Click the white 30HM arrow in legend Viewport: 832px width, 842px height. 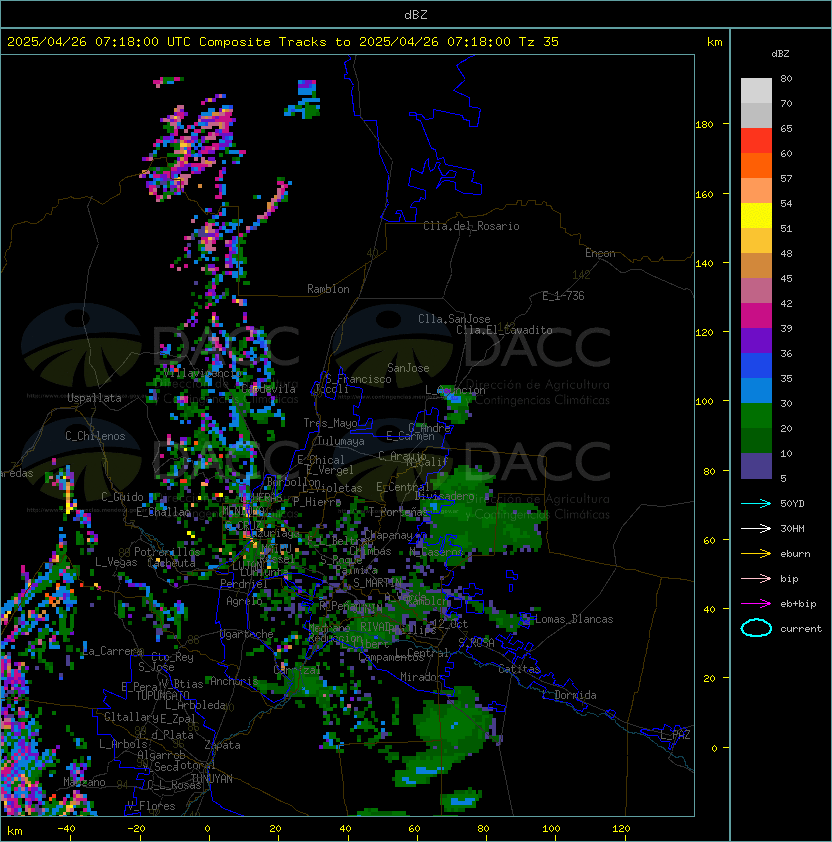pos(756,529)
